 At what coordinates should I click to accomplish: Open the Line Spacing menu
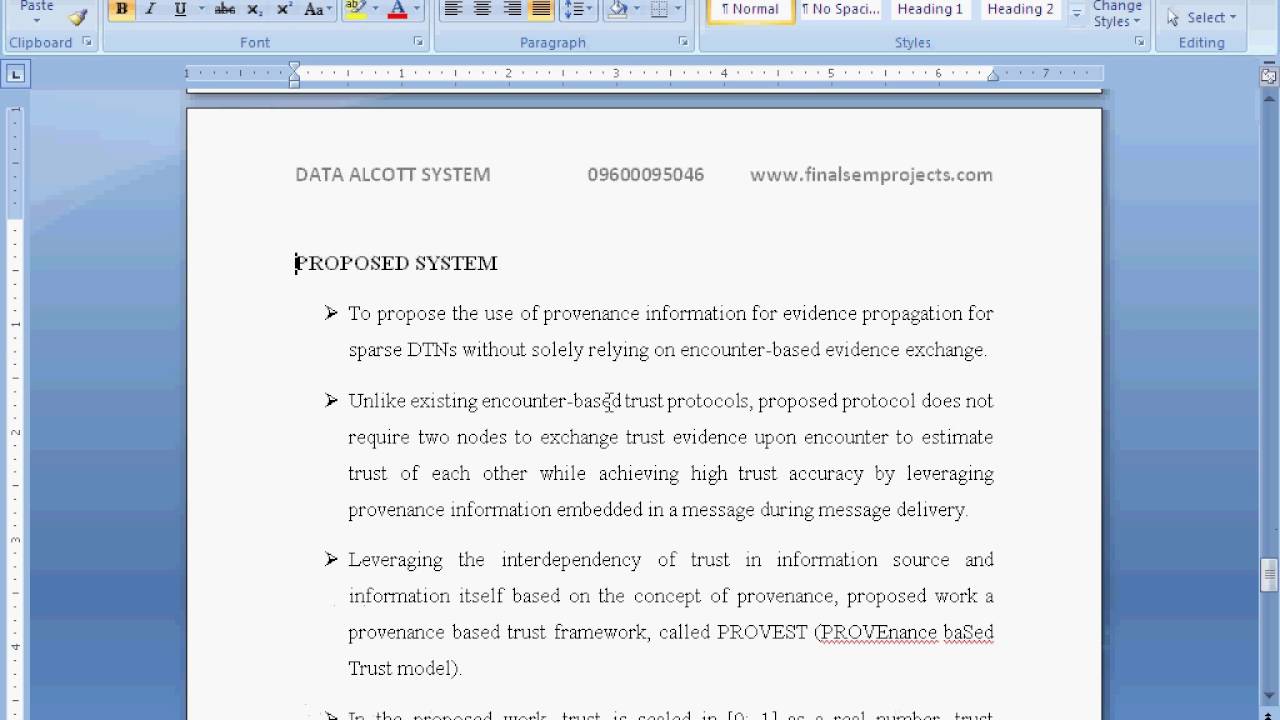(577, 10)
